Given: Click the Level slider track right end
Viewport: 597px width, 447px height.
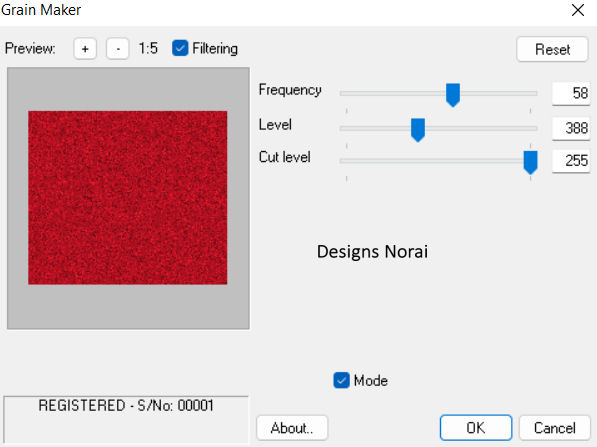Looking at the screenshot, I should pos(533,128).
